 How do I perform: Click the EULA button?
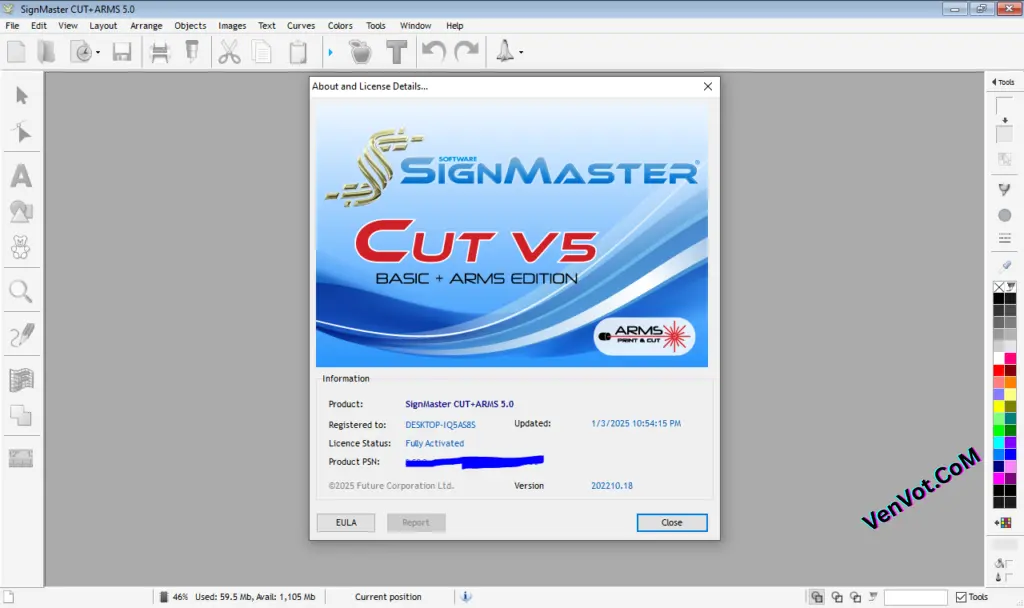346,522
